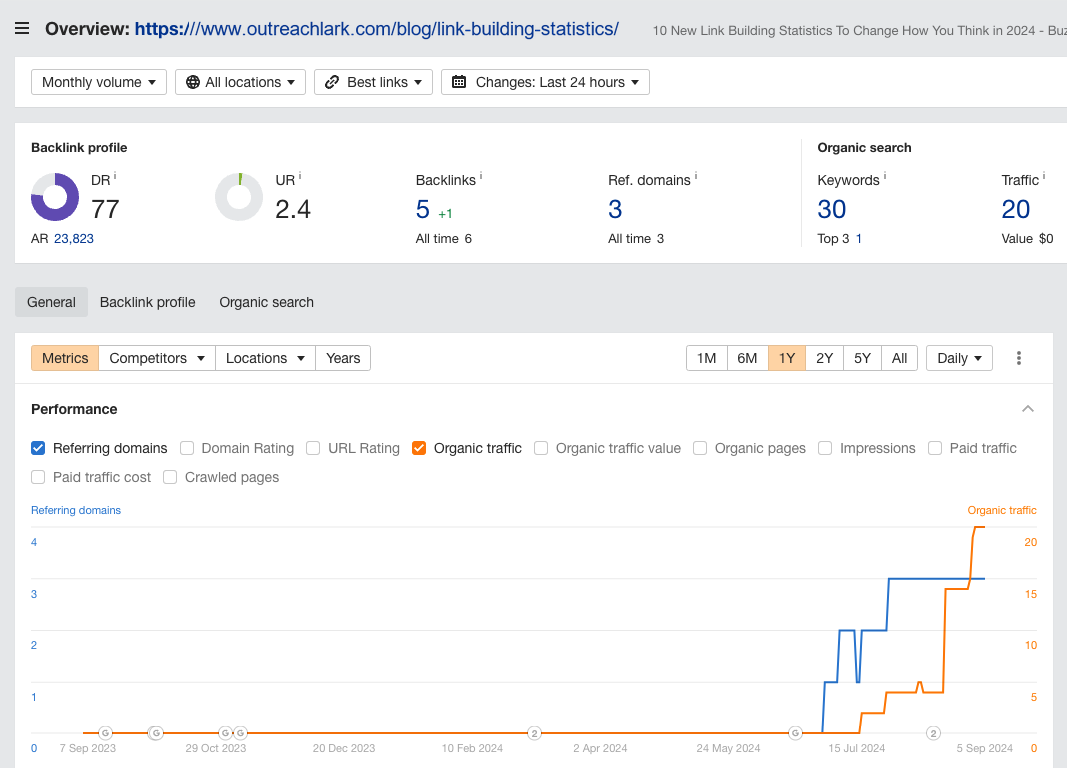Switch to Organic search tab
The width and height of the screenshot is (1067, 768).
pos(267,302)
